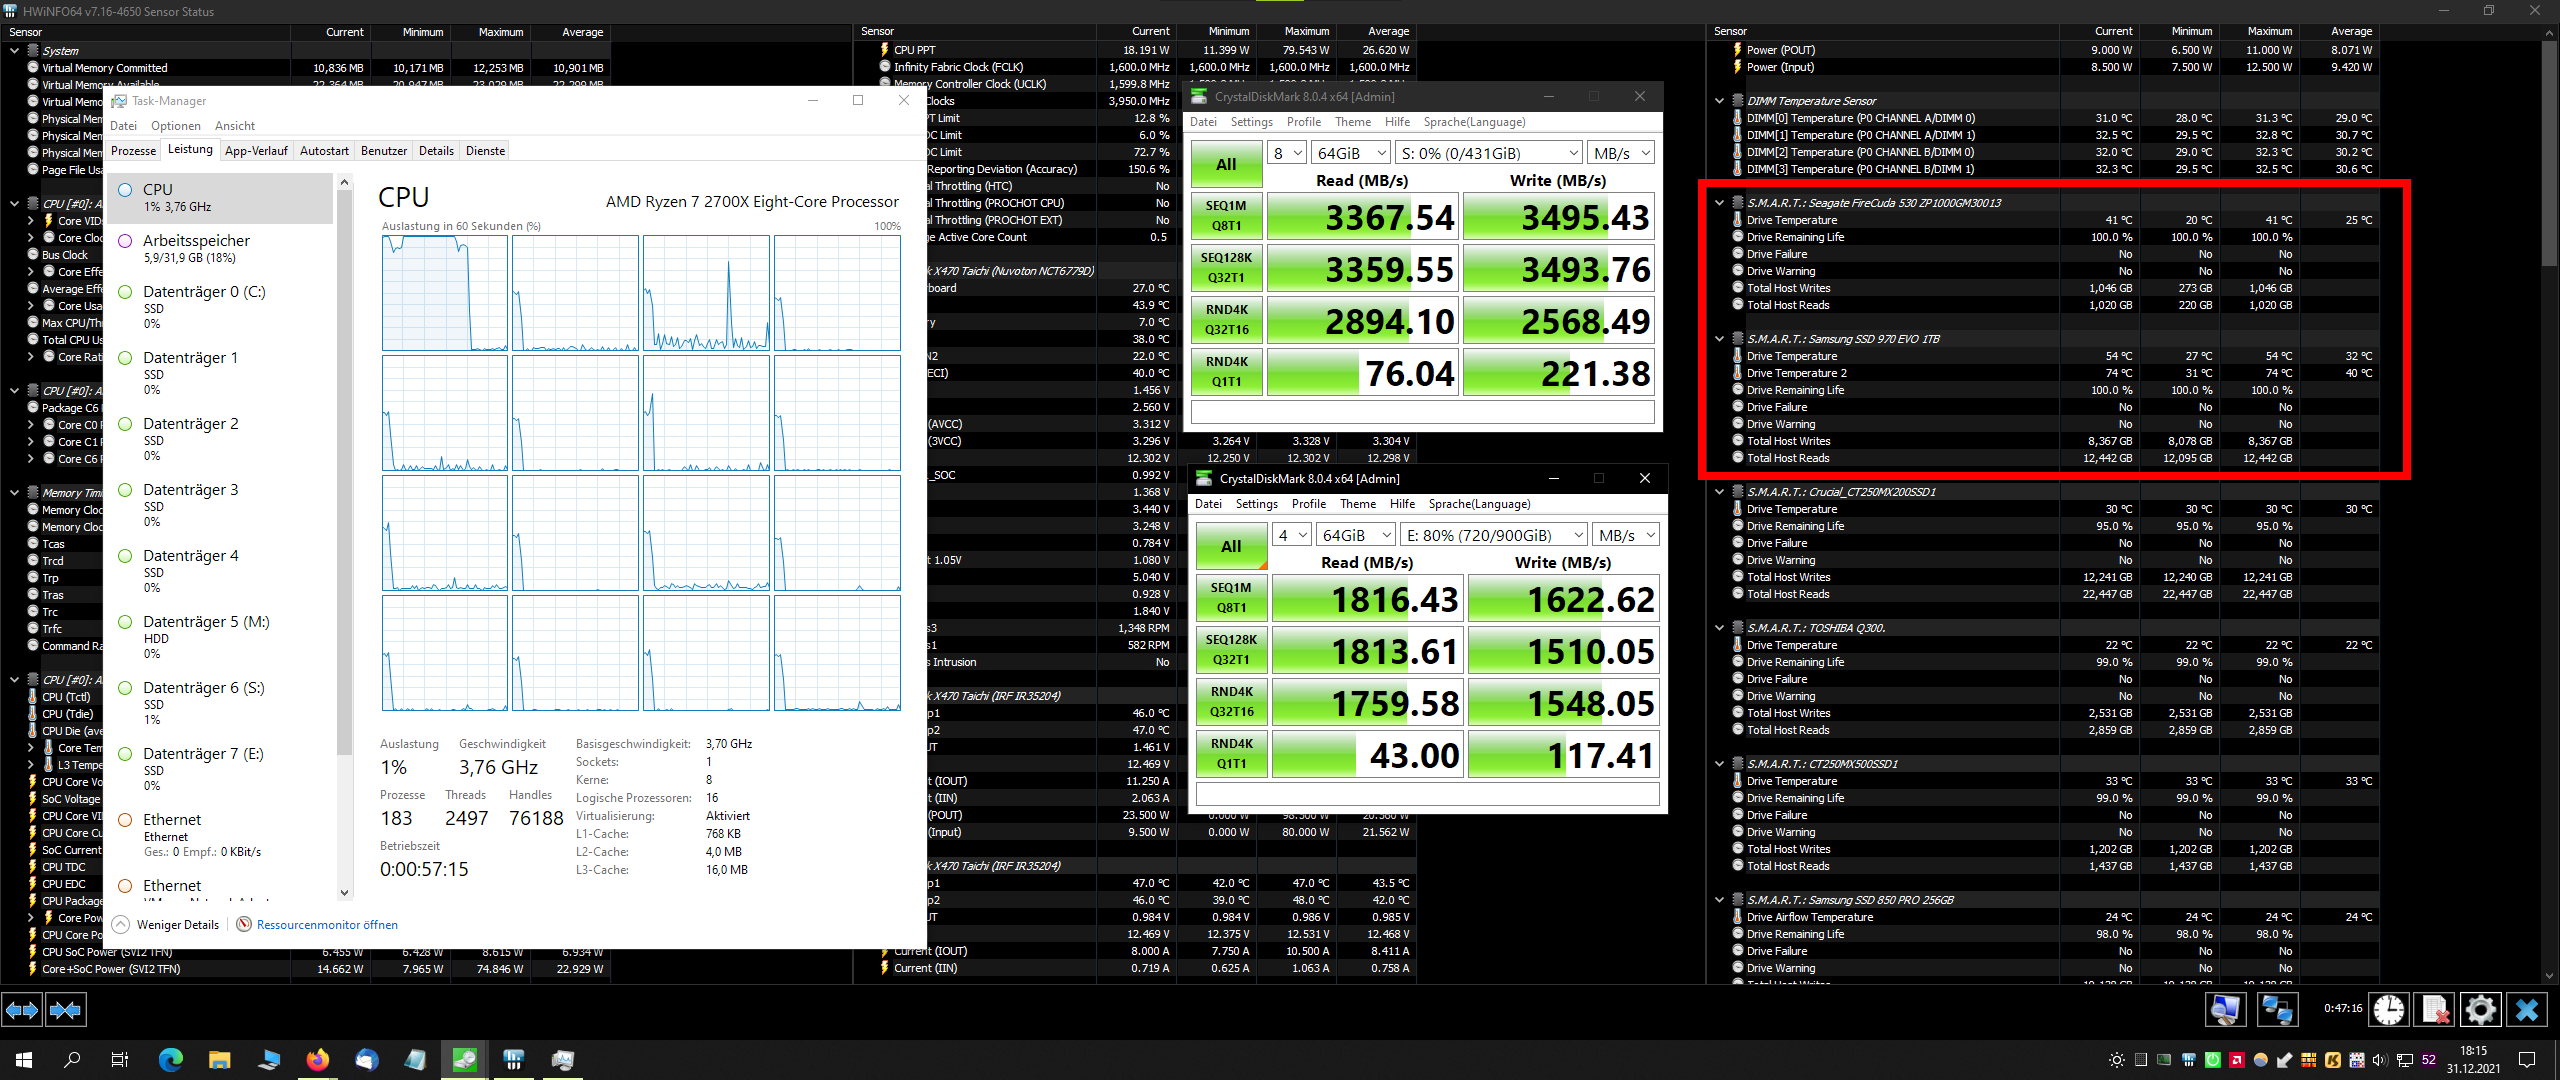Click brightness sun tray icon

[x=2116, y=1060]
